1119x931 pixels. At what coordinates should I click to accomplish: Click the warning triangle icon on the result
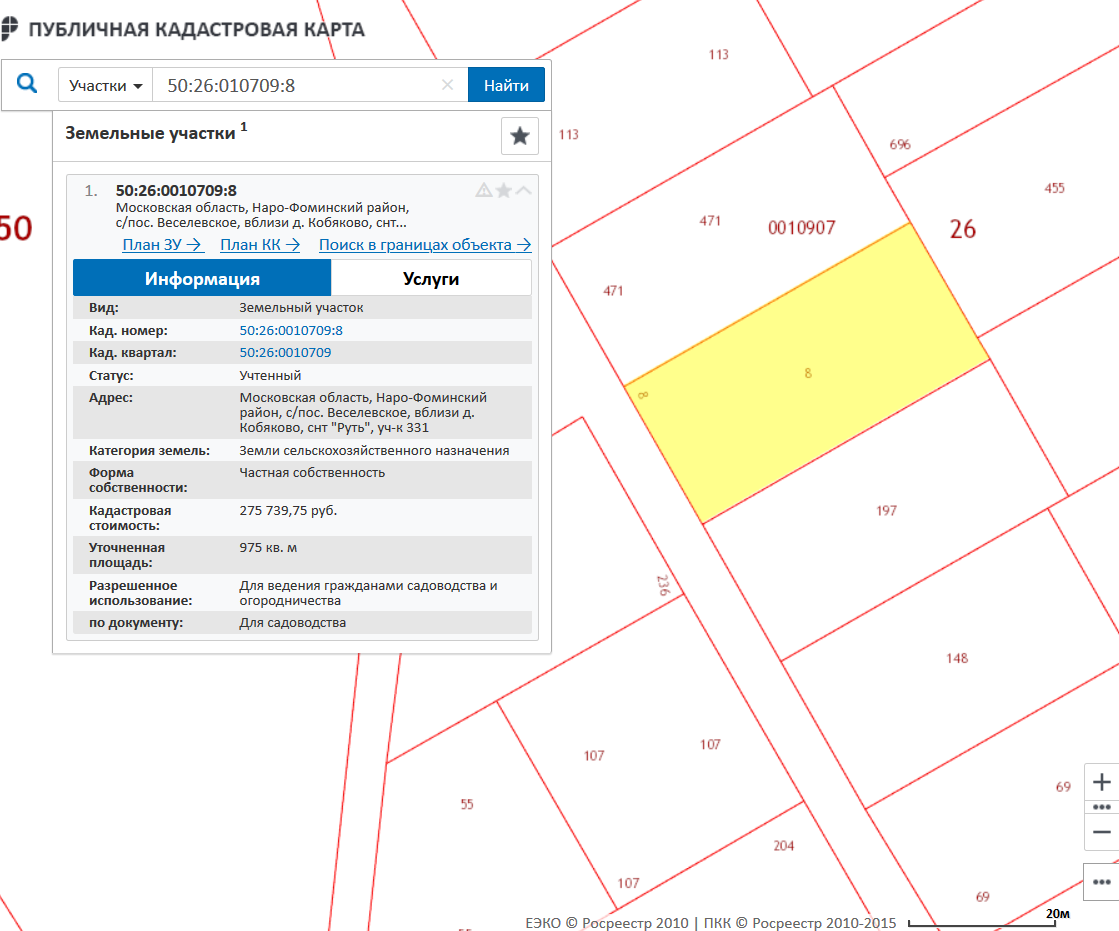coord(483,190)
